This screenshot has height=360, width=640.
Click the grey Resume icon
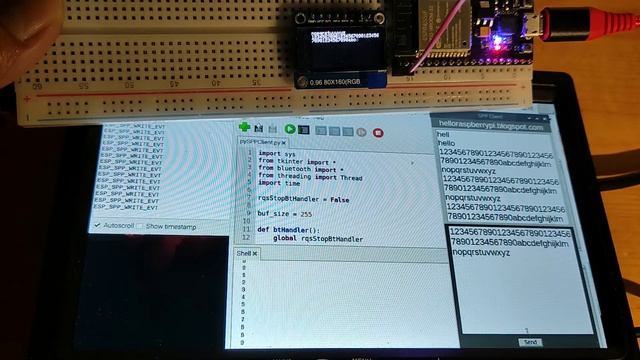tap(361, 132)
